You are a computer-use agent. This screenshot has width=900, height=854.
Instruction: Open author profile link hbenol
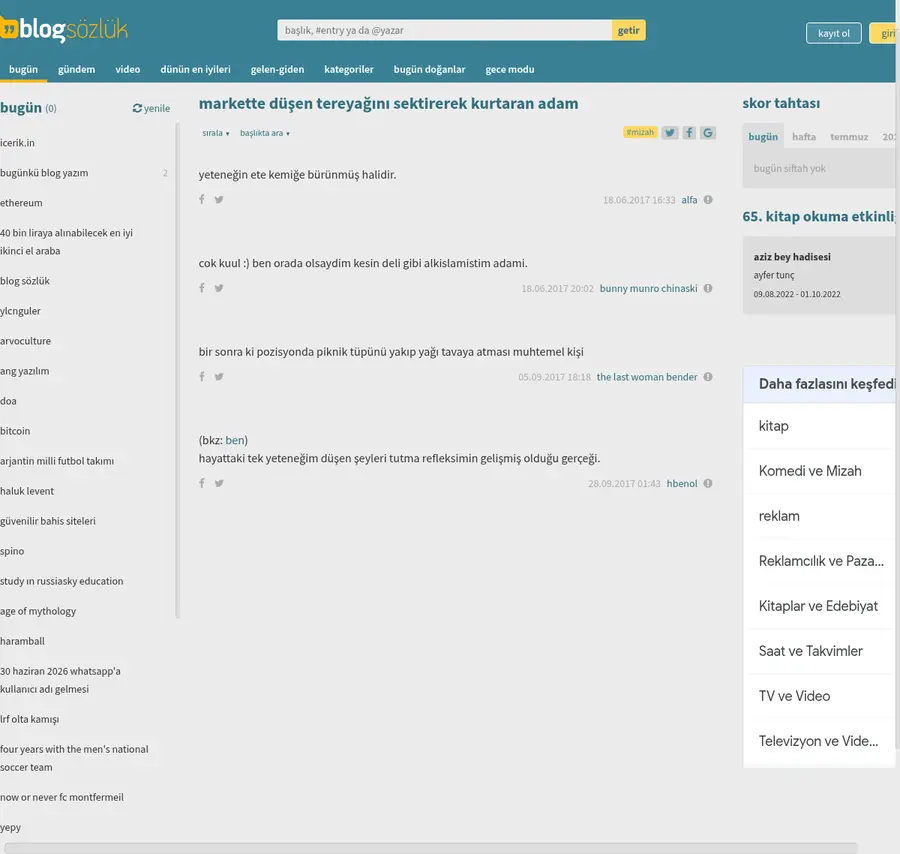pos(682,483)
